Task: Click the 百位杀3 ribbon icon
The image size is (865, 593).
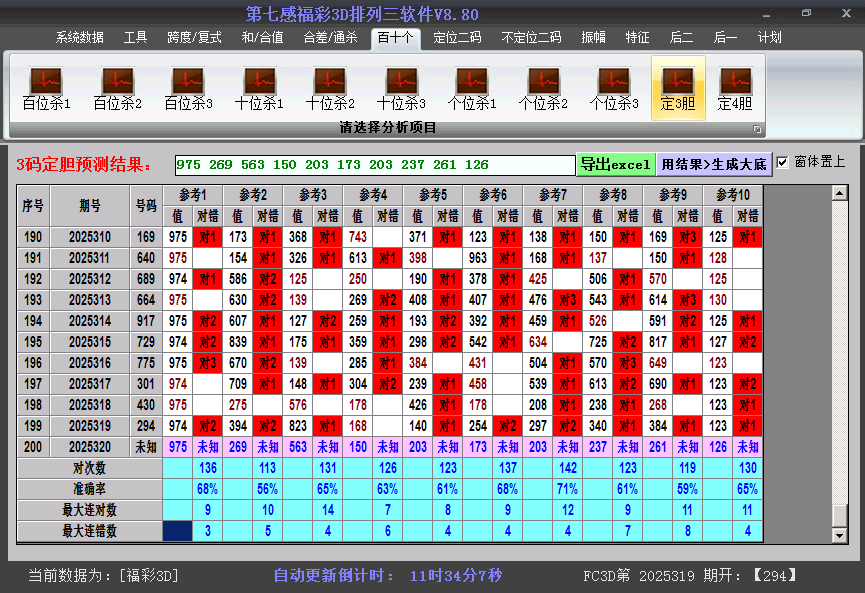Action: (188, 88)
